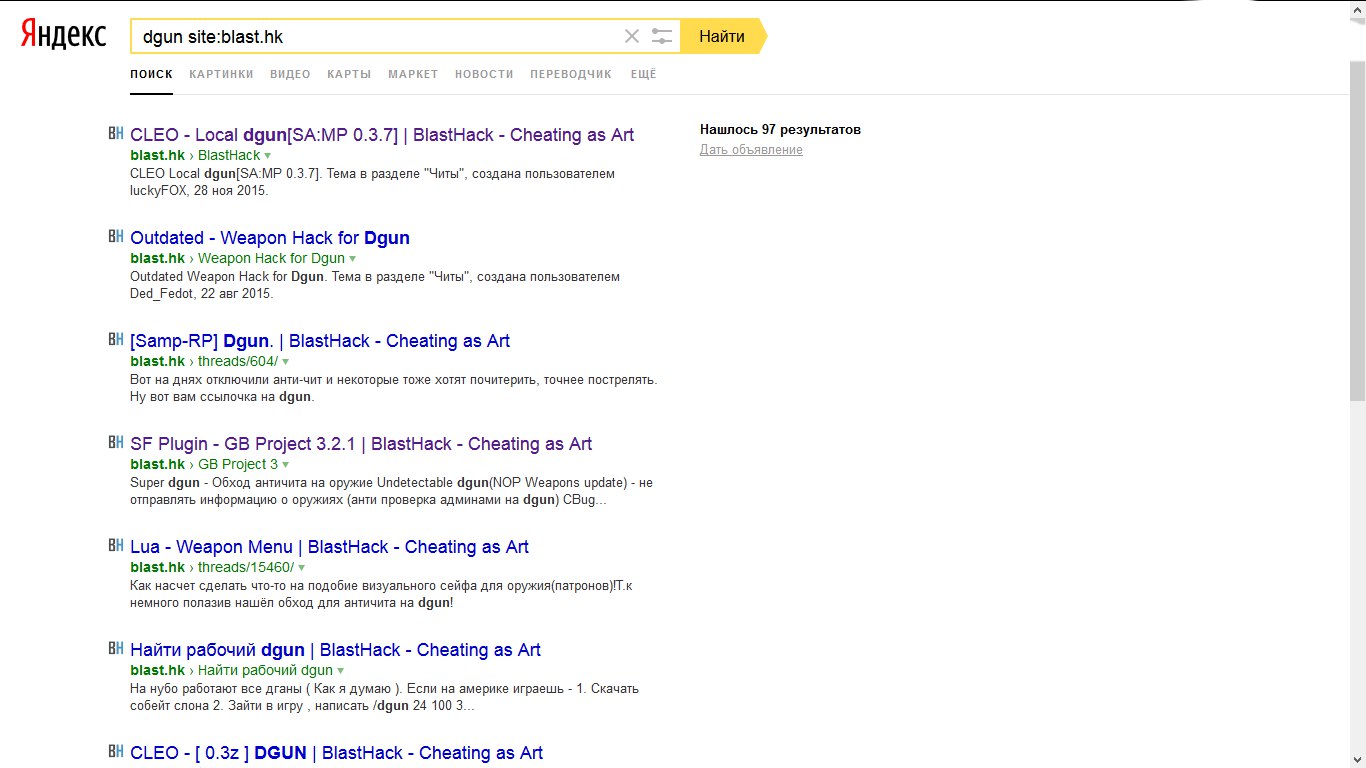
Task: Open Lua - Weapon Menu result title
Action: click(x=329, y=547)
